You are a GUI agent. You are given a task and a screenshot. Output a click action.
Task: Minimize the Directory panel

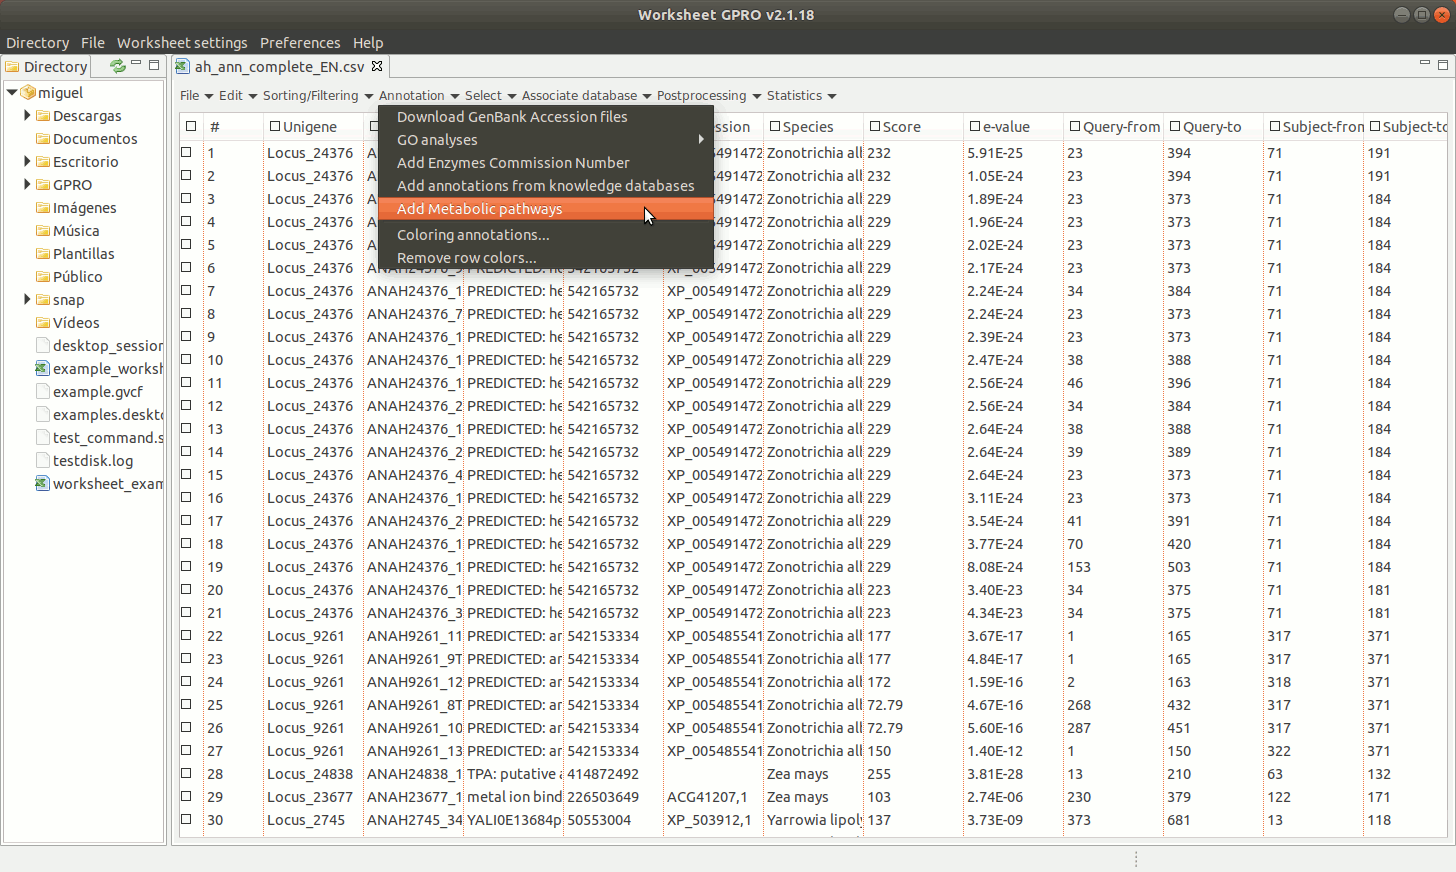click(x=136, y=64)
